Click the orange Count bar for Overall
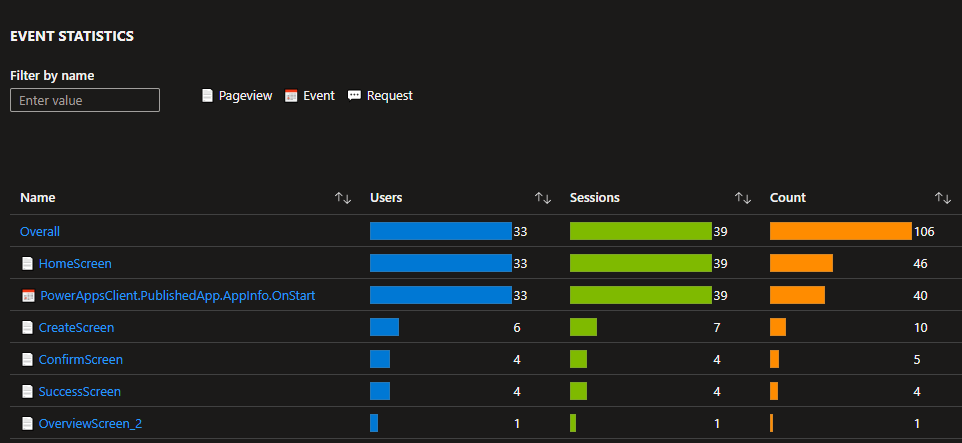 840,231
